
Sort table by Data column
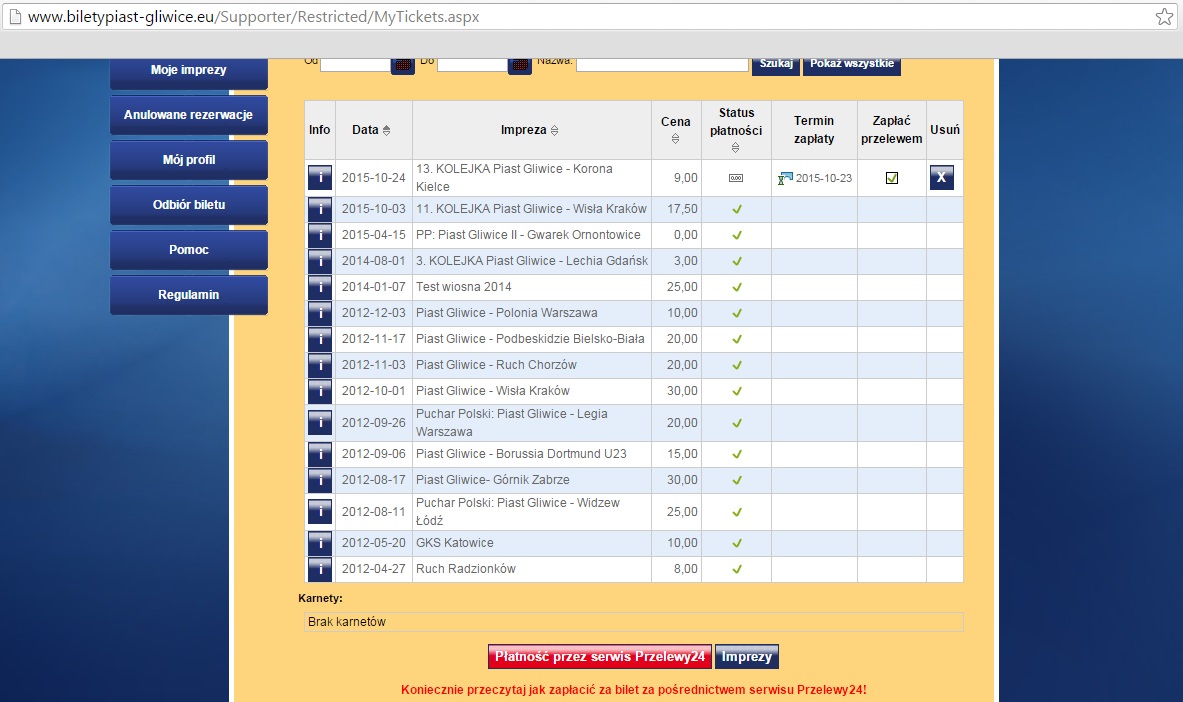387,130
